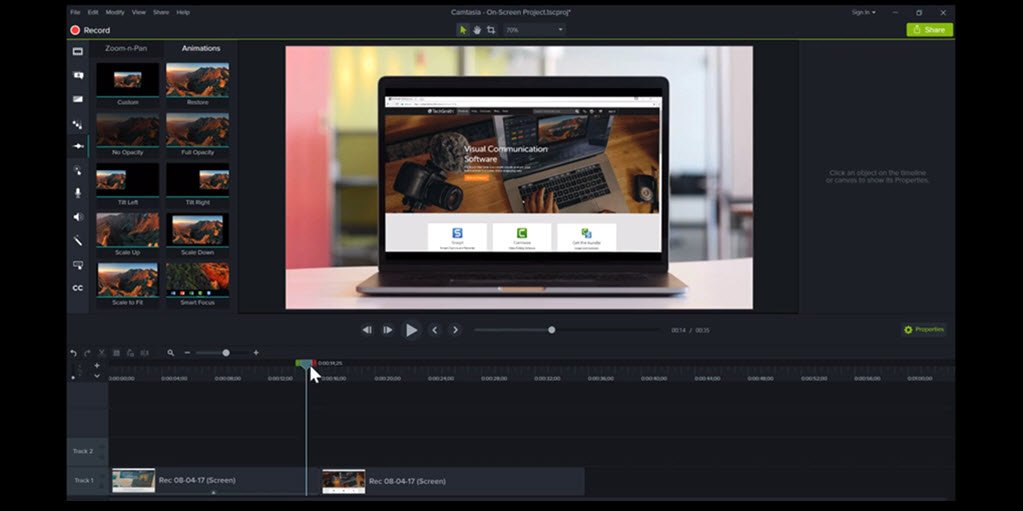Open the File menu
Screen dimensions: 1023x511
(x=75, y=12)
